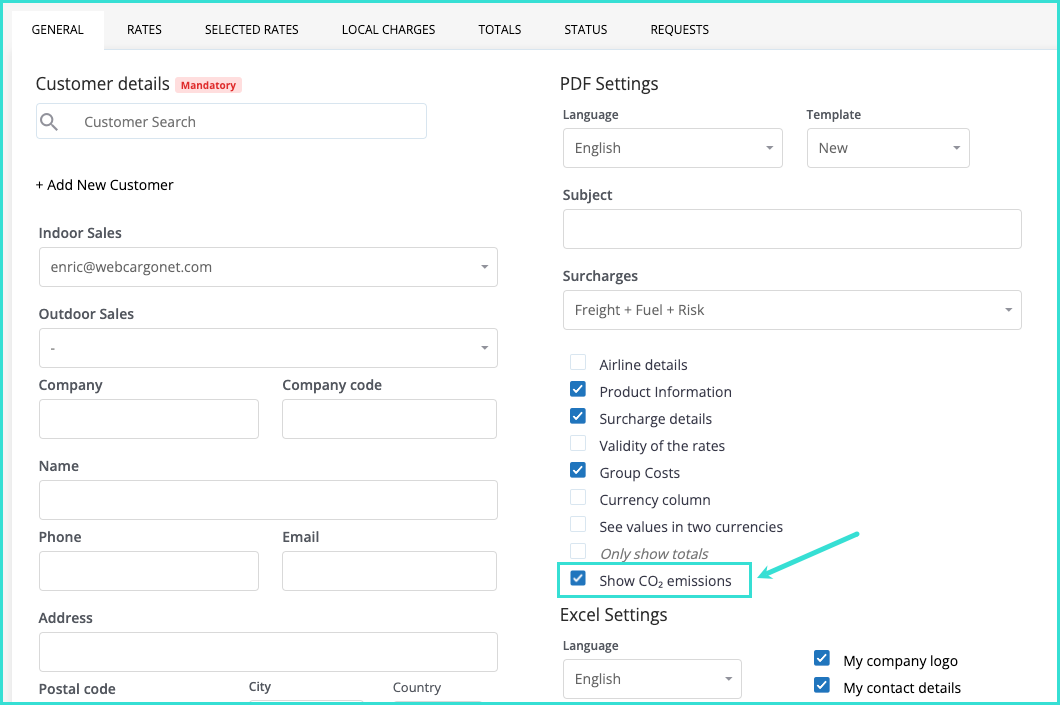The image size is (1060, 705).
Task: Open the Rates tab
Action: point(144,30)
